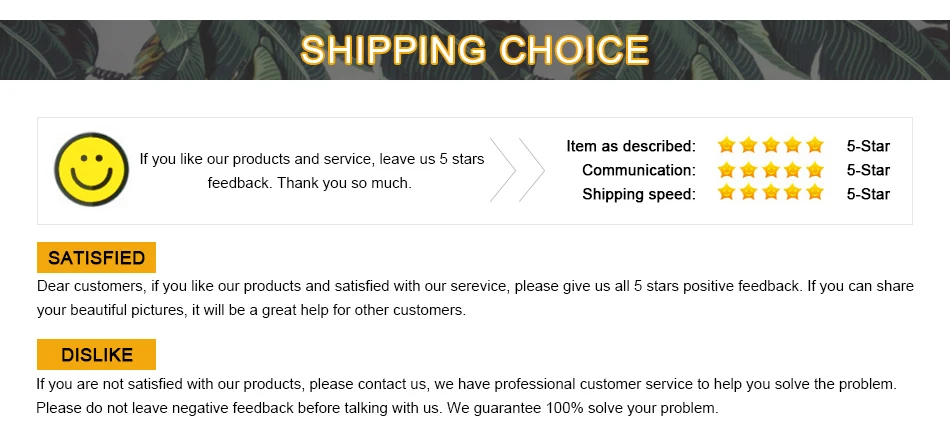950x439 pixels.
Task: Click the SATISFIED orange label
Action: coord(96,257)
